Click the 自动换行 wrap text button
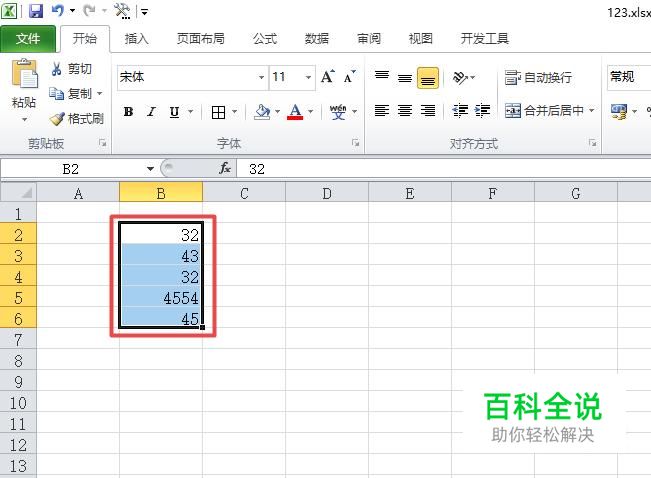 [x=538, y=78]
